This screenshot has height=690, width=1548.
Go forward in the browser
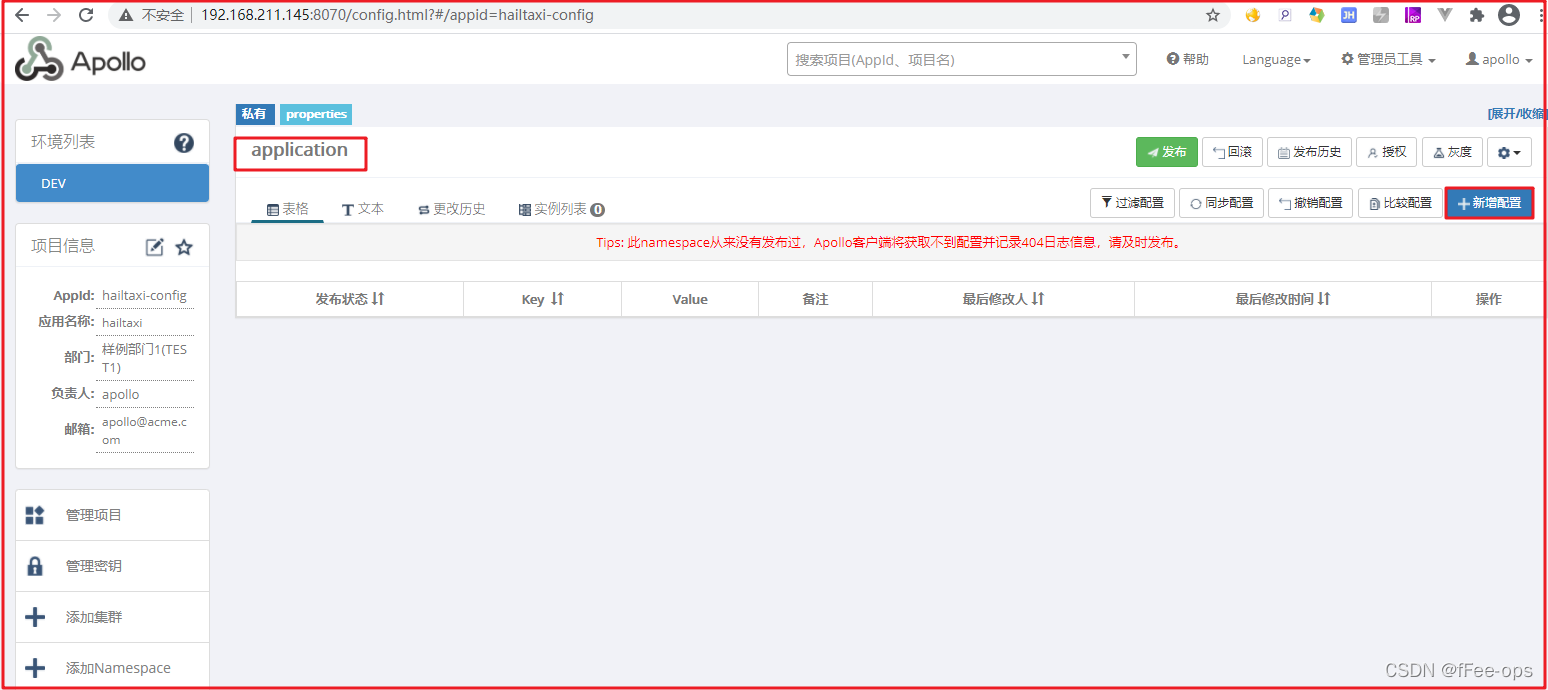[x=54, y=15]
